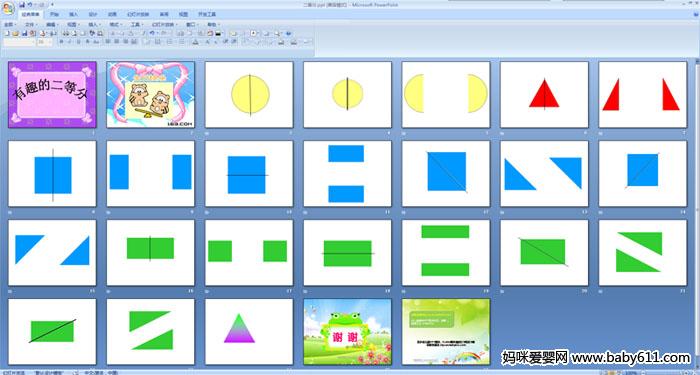Switch to the 插入 ribbon tab
This screenshot has width=700, height=375.
coord(74,14)
